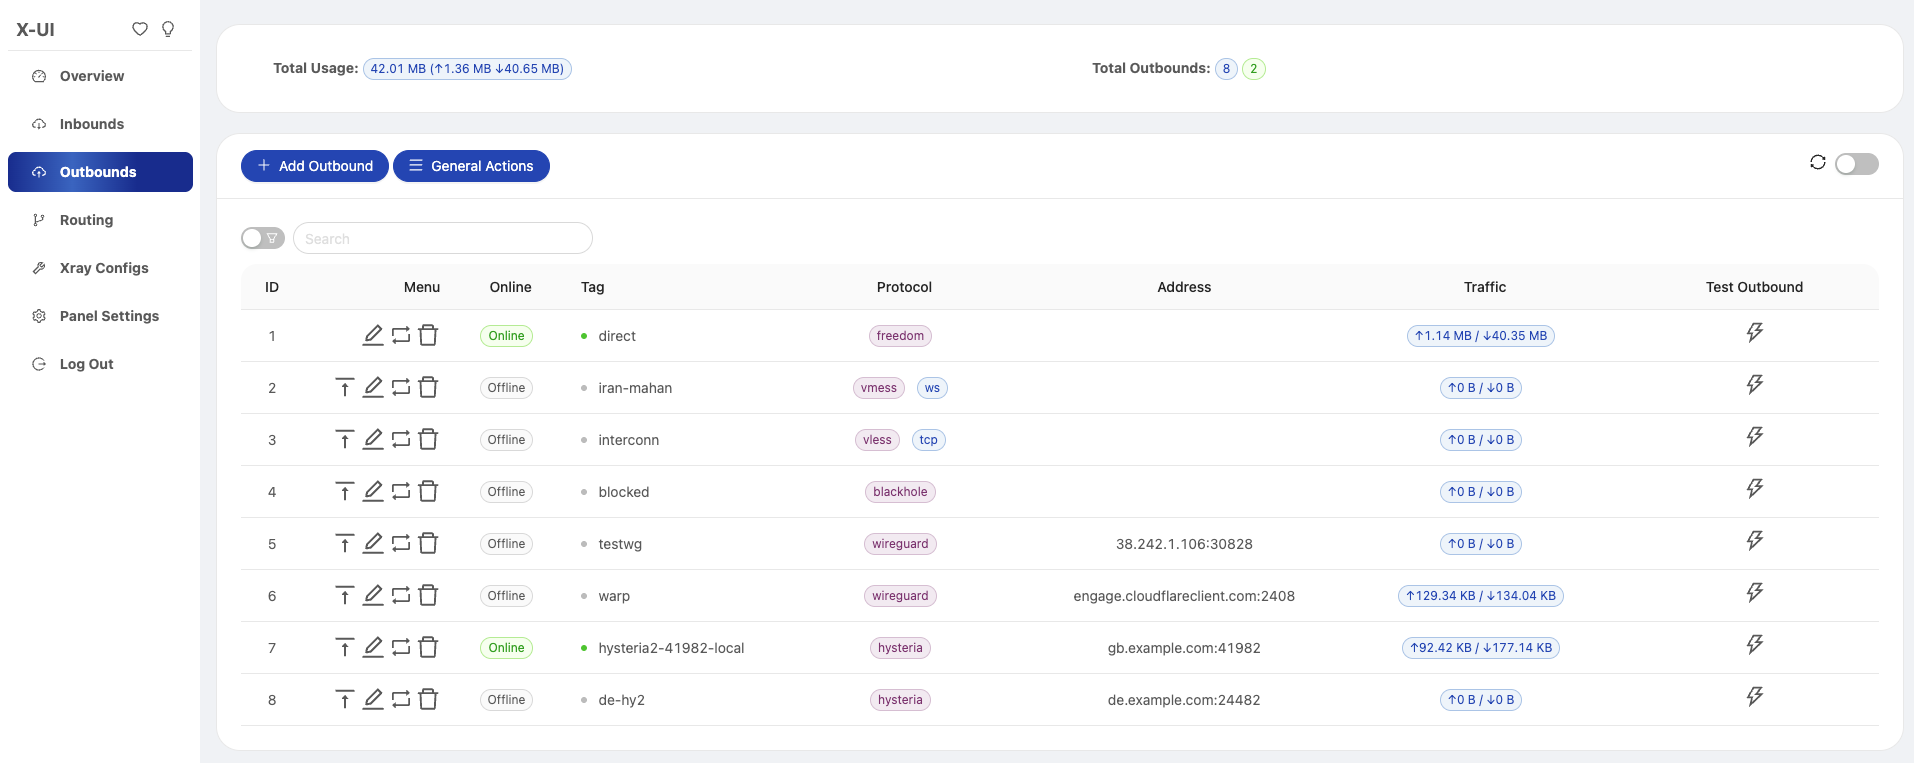This screenshot has height=763, width=1914.
Task: Click the Online status tag for direct
Action: pyautogui.click(x=506, y=336)
